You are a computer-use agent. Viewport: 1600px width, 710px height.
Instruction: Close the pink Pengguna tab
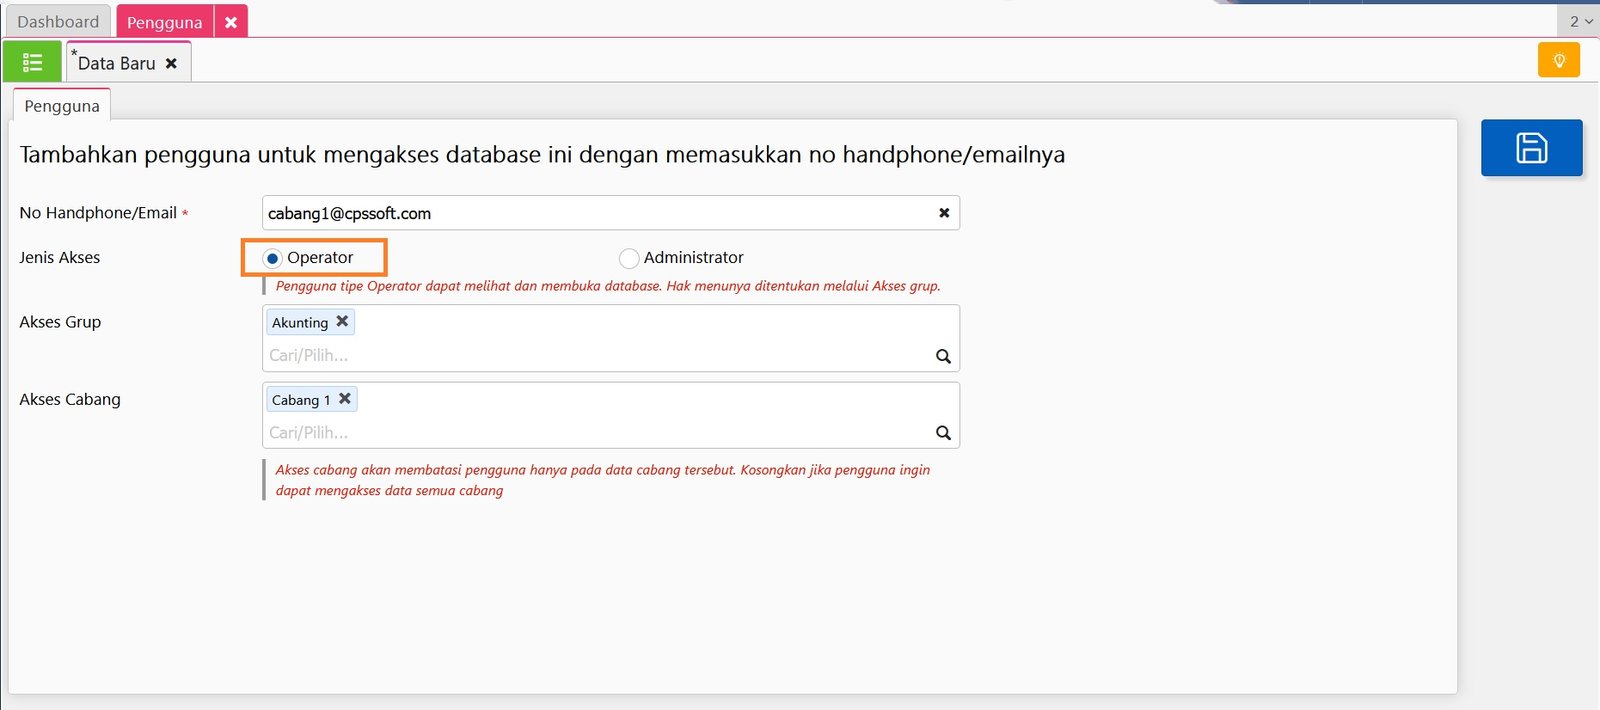tap(231, 22)
